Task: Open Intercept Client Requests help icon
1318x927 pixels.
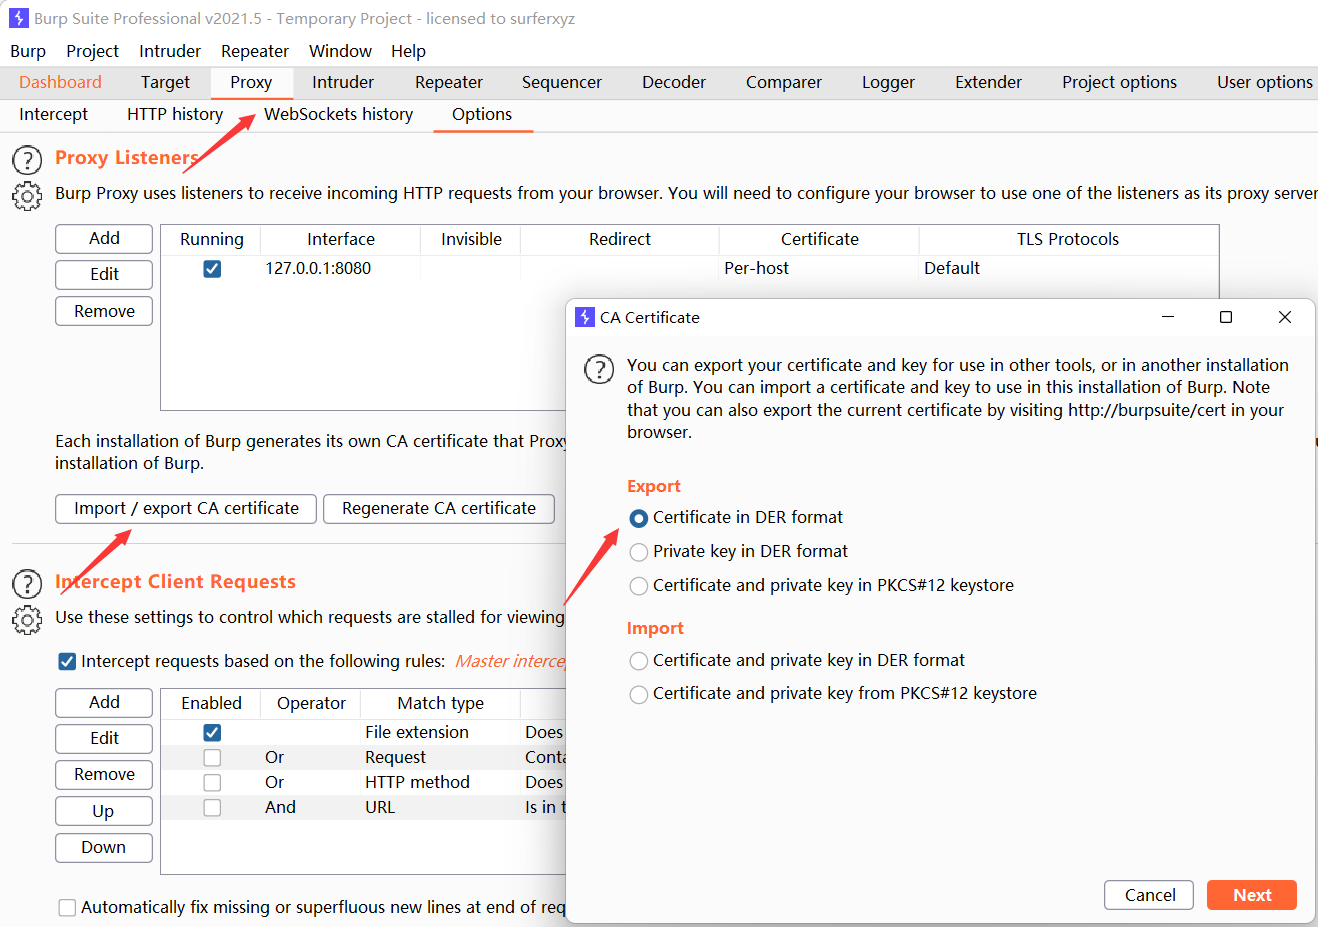Action: [x=27, y=584]
